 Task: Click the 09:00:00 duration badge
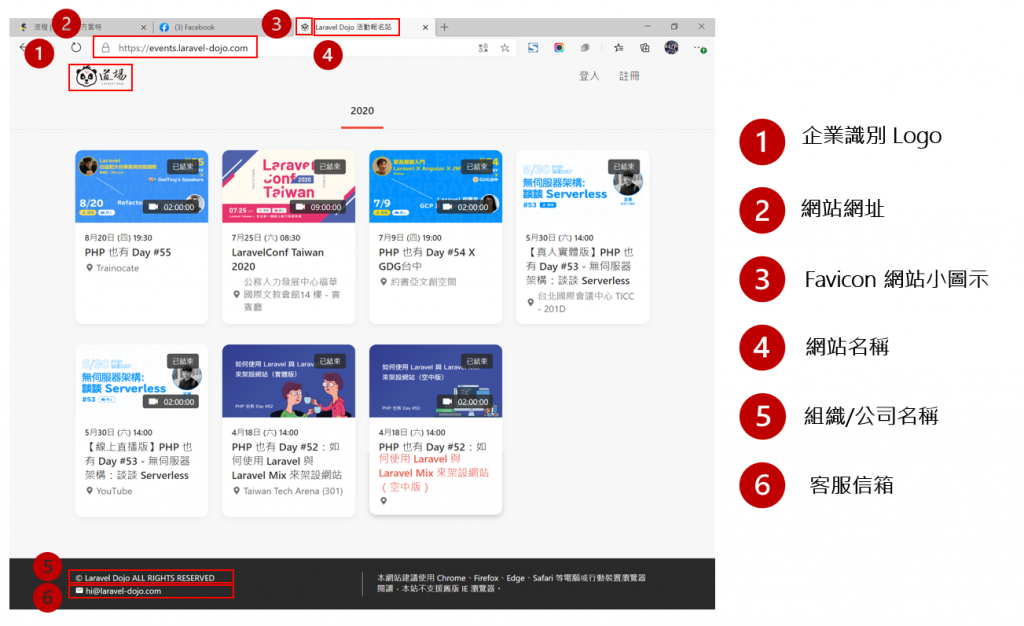(x=319, y=207)
